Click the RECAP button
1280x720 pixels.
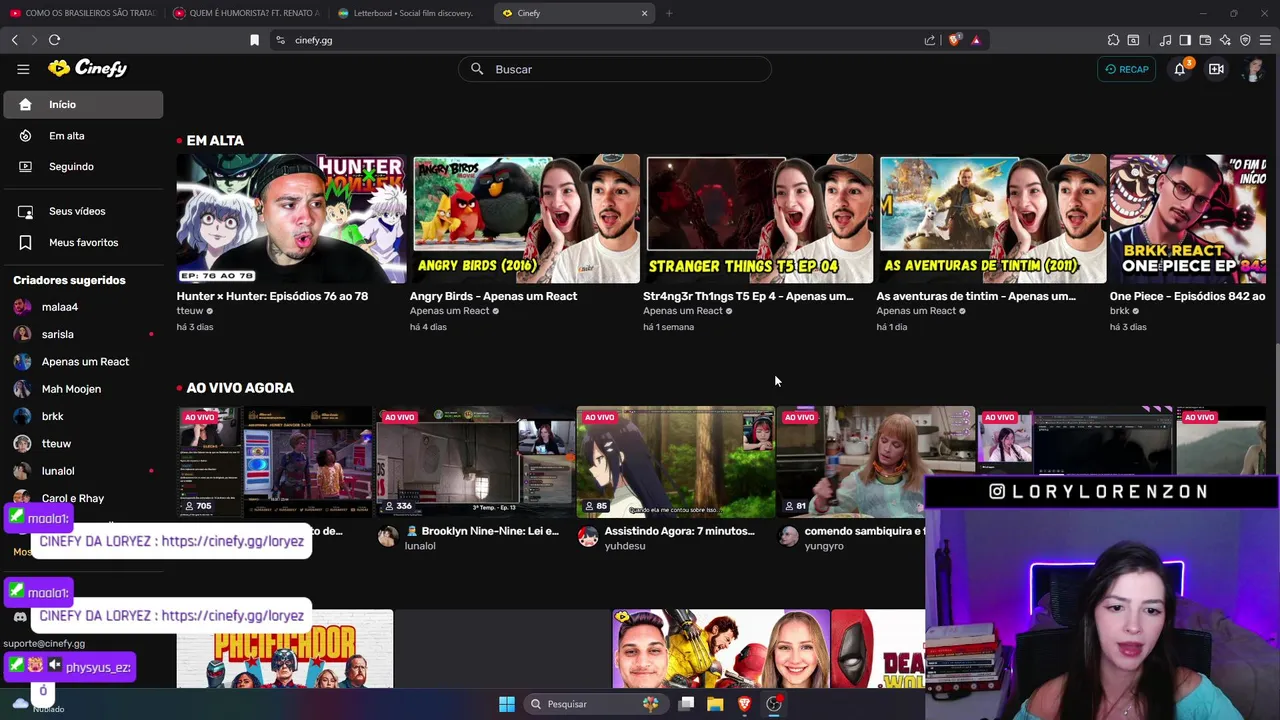click(x=1126, y=69)
